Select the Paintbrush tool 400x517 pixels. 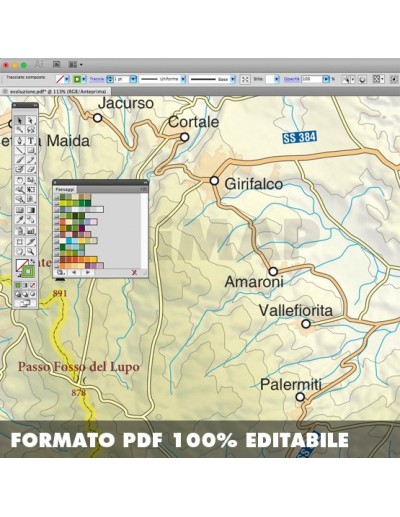pos(20,160)
